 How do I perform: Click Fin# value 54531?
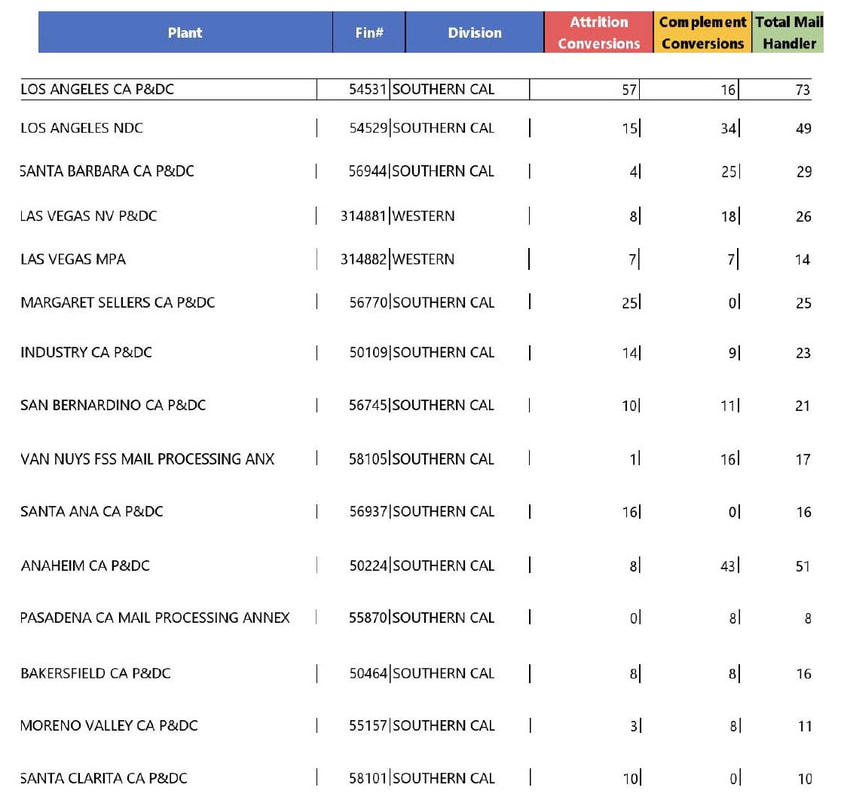(368, 89)
